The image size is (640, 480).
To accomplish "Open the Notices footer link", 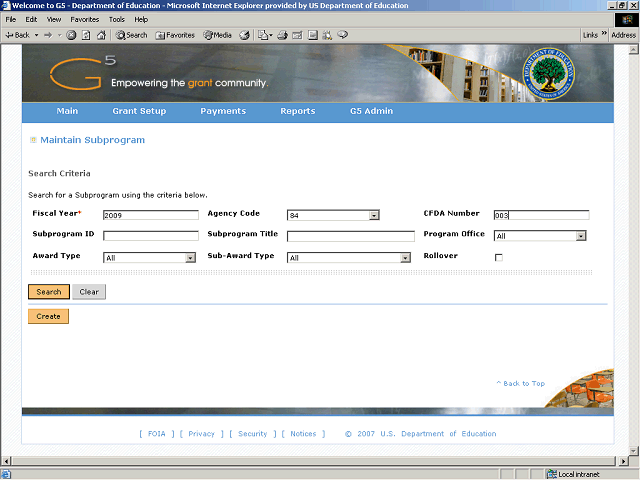I will tap(303, 433).
